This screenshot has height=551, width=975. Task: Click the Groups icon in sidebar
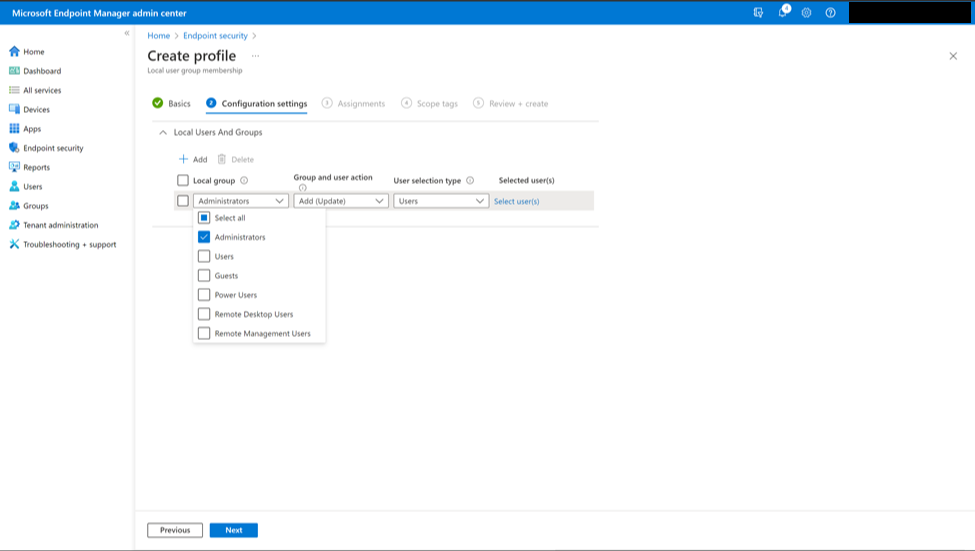tap(14, 205)
